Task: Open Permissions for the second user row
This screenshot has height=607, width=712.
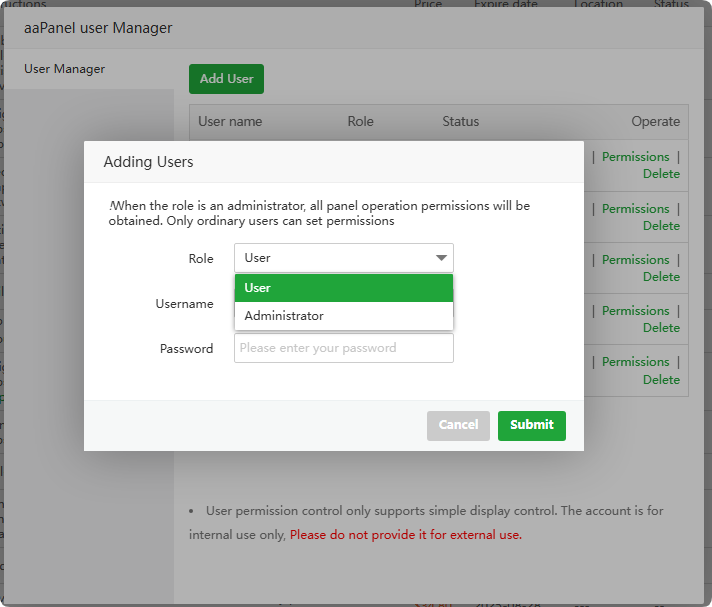Action: (635, 209)
